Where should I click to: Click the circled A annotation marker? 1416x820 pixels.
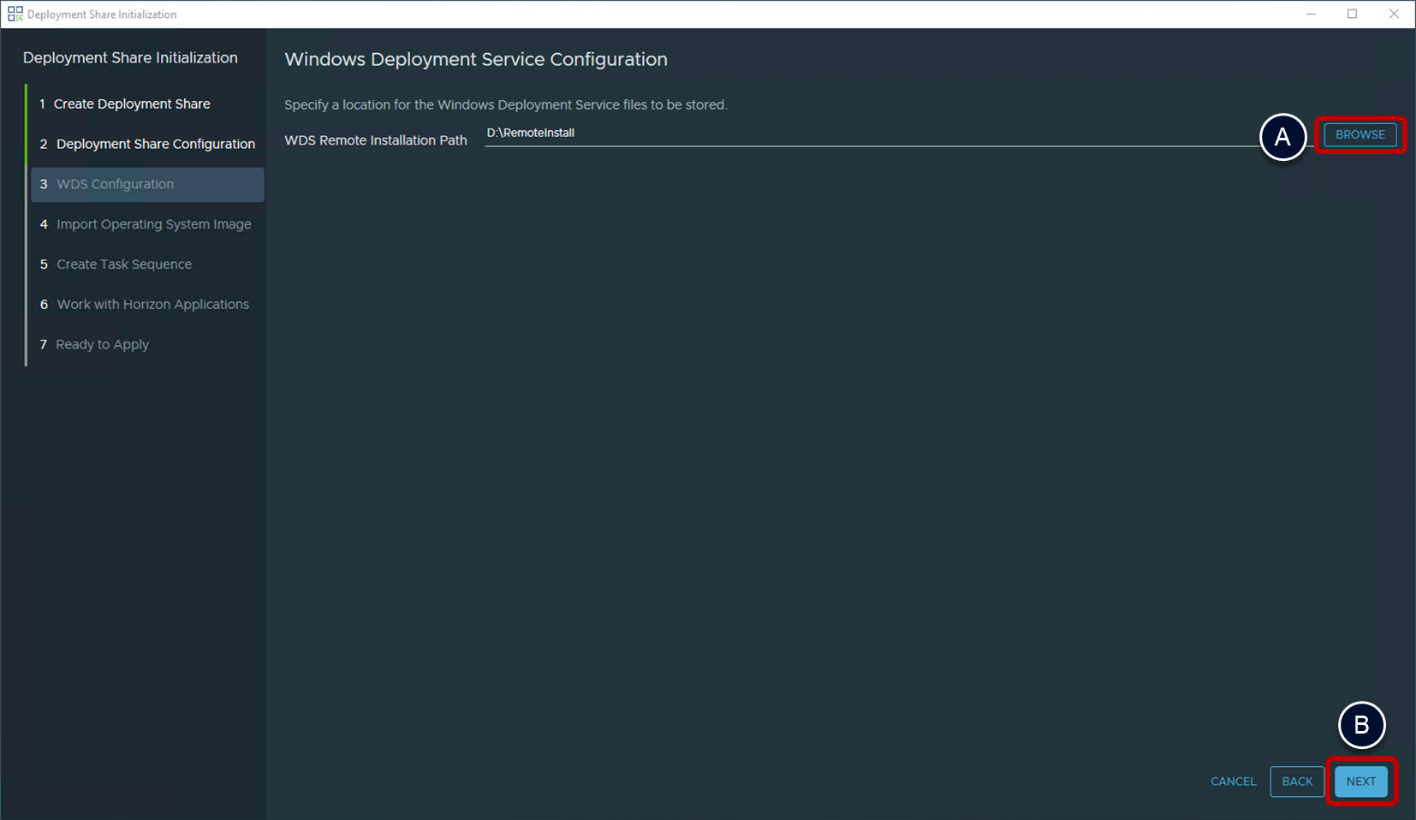click(x=1282, y=139)
